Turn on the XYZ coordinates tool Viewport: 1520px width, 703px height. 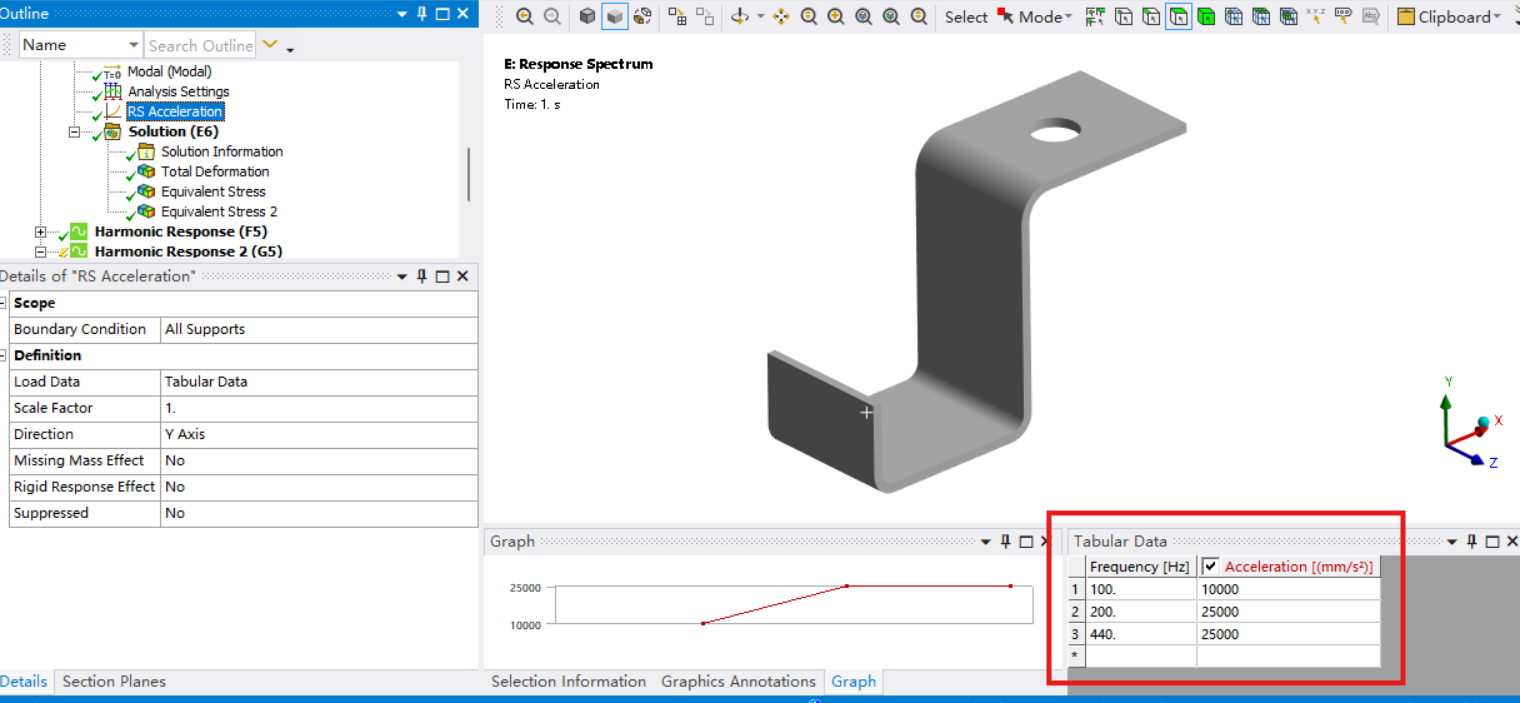point(1316,17)
